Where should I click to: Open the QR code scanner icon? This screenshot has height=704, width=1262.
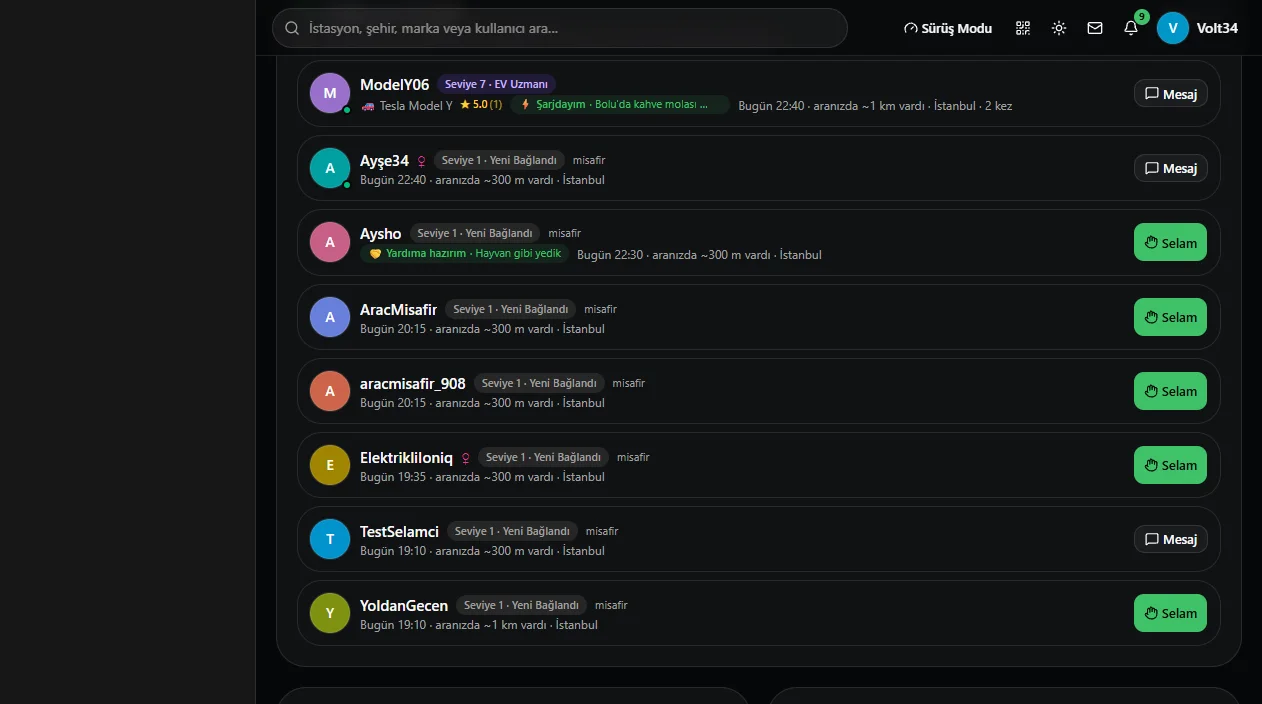1022,28
